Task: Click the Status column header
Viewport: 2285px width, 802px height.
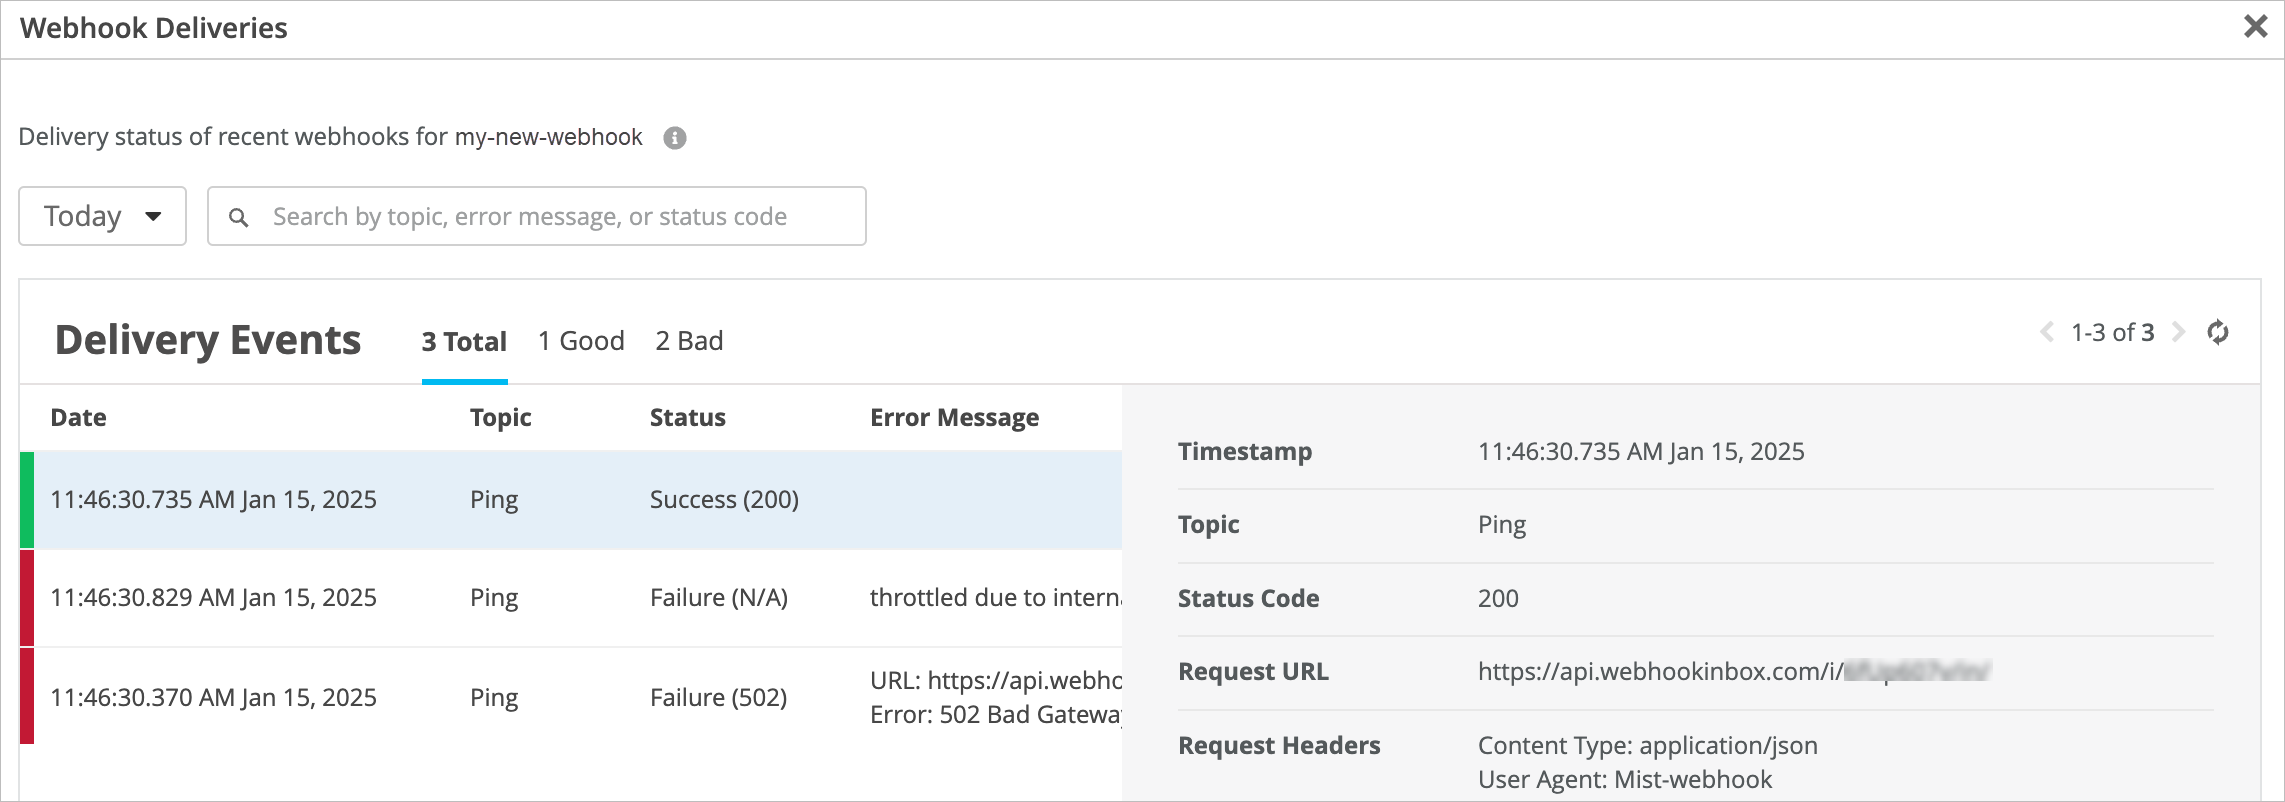Action: (687, 418)
